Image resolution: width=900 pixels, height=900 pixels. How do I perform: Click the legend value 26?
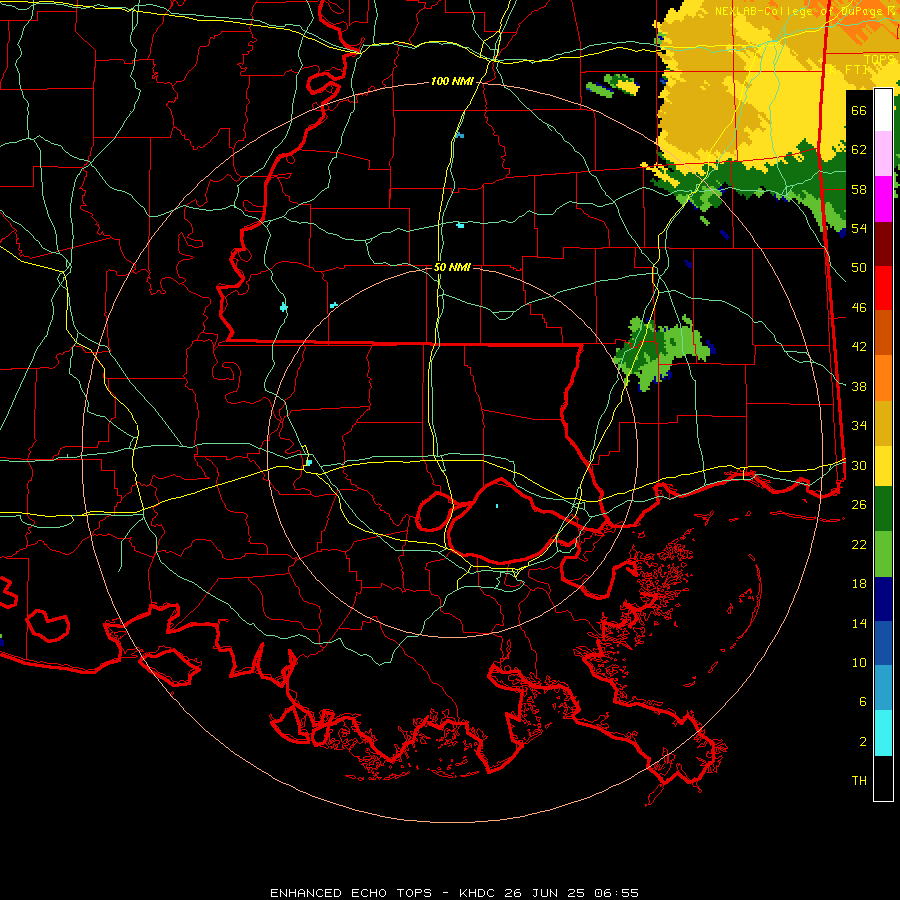click(x=859, y=505)
